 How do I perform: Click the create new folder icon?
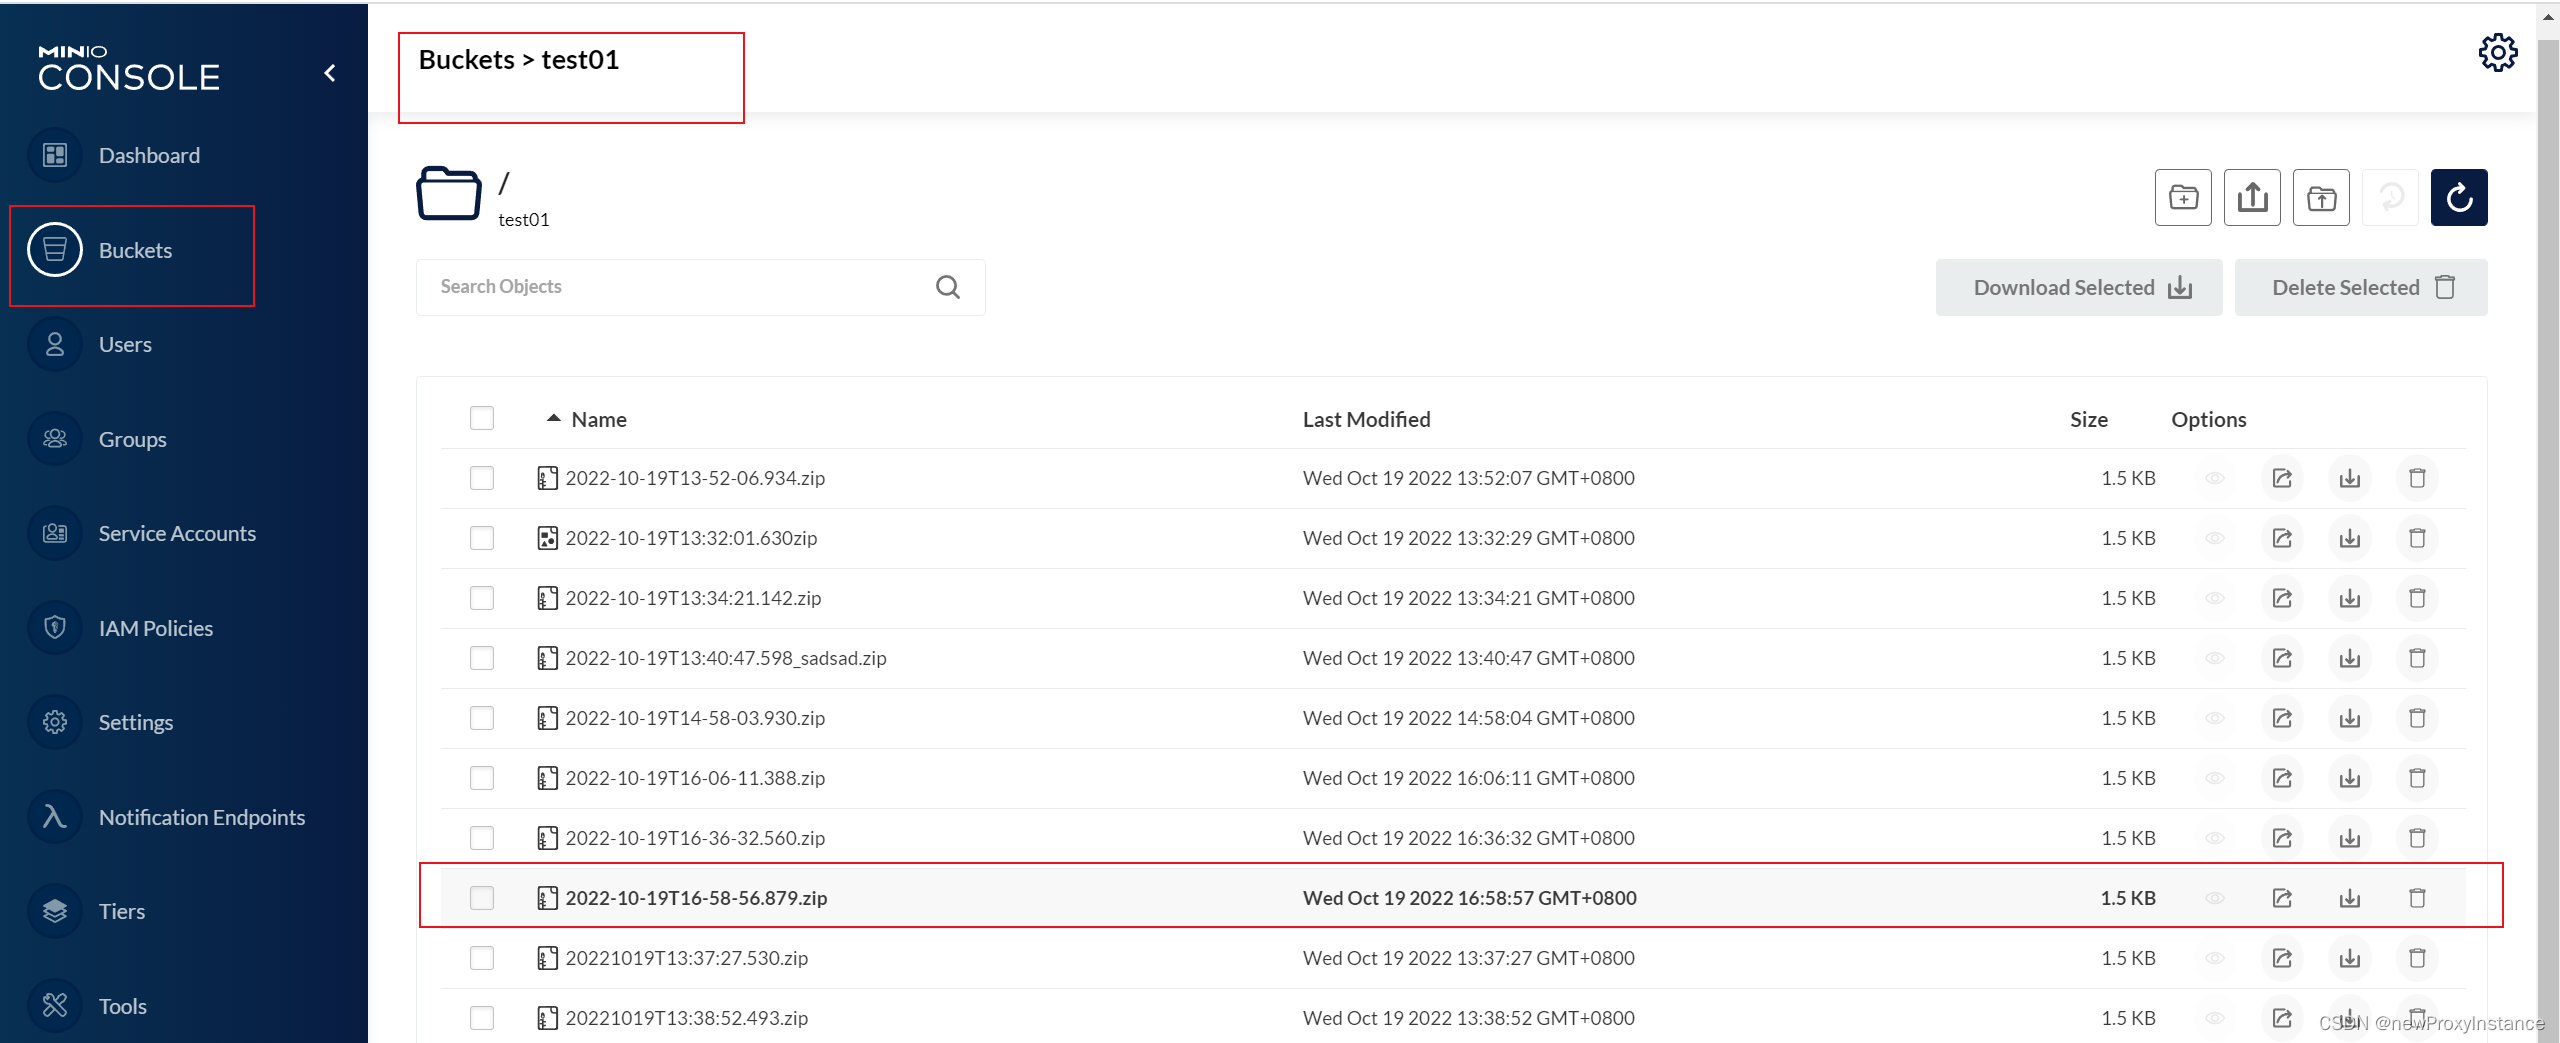click(2183, 198)
